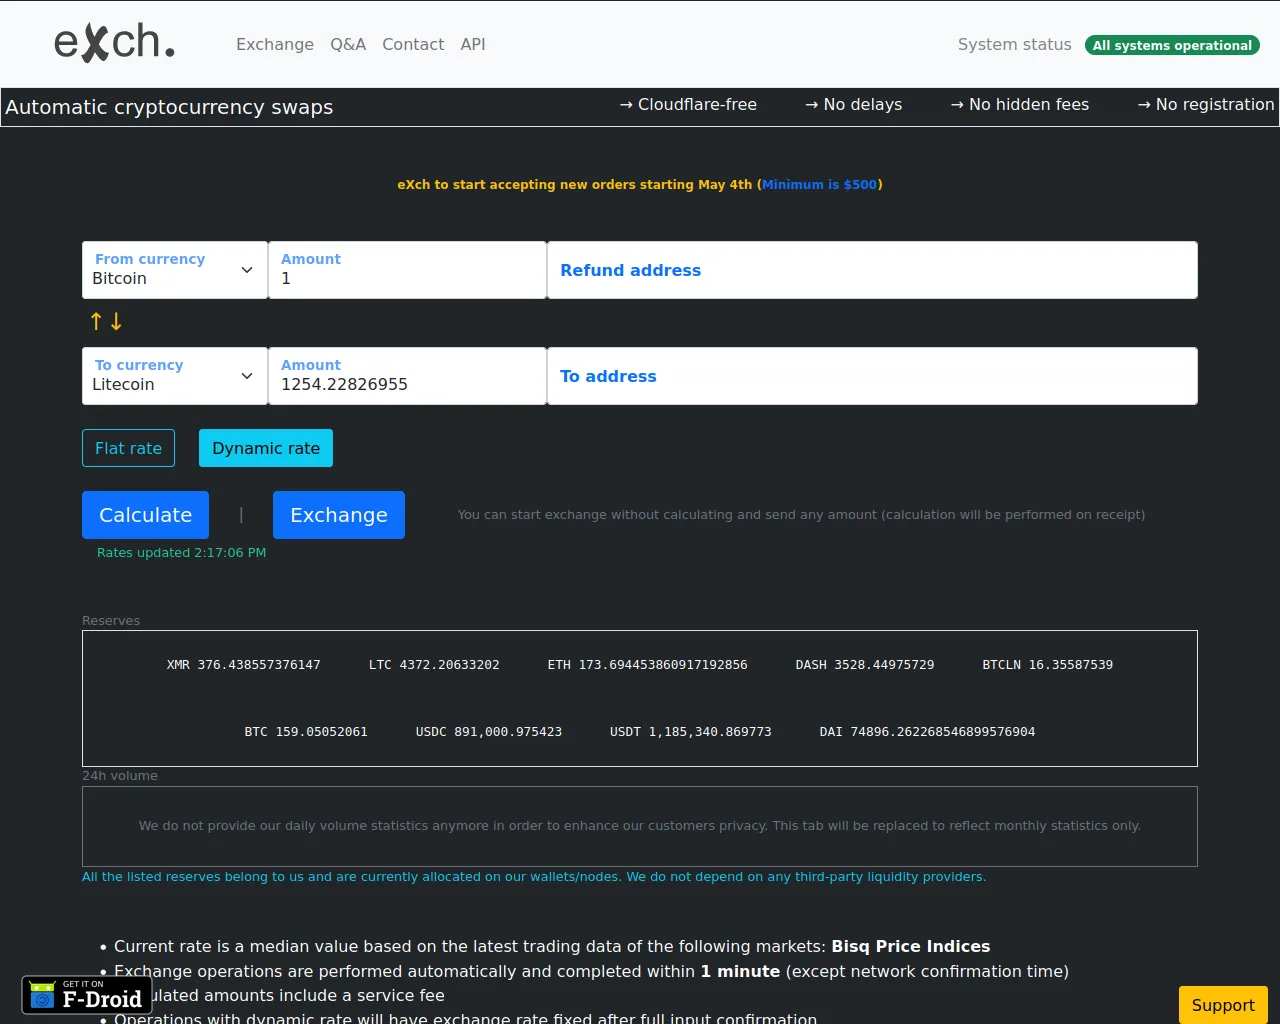Click the USDT 1,185,340.869773 reserve
Image resolution: width=1280 pixels, height=1024 pixels.
click(x=691, y=731)
